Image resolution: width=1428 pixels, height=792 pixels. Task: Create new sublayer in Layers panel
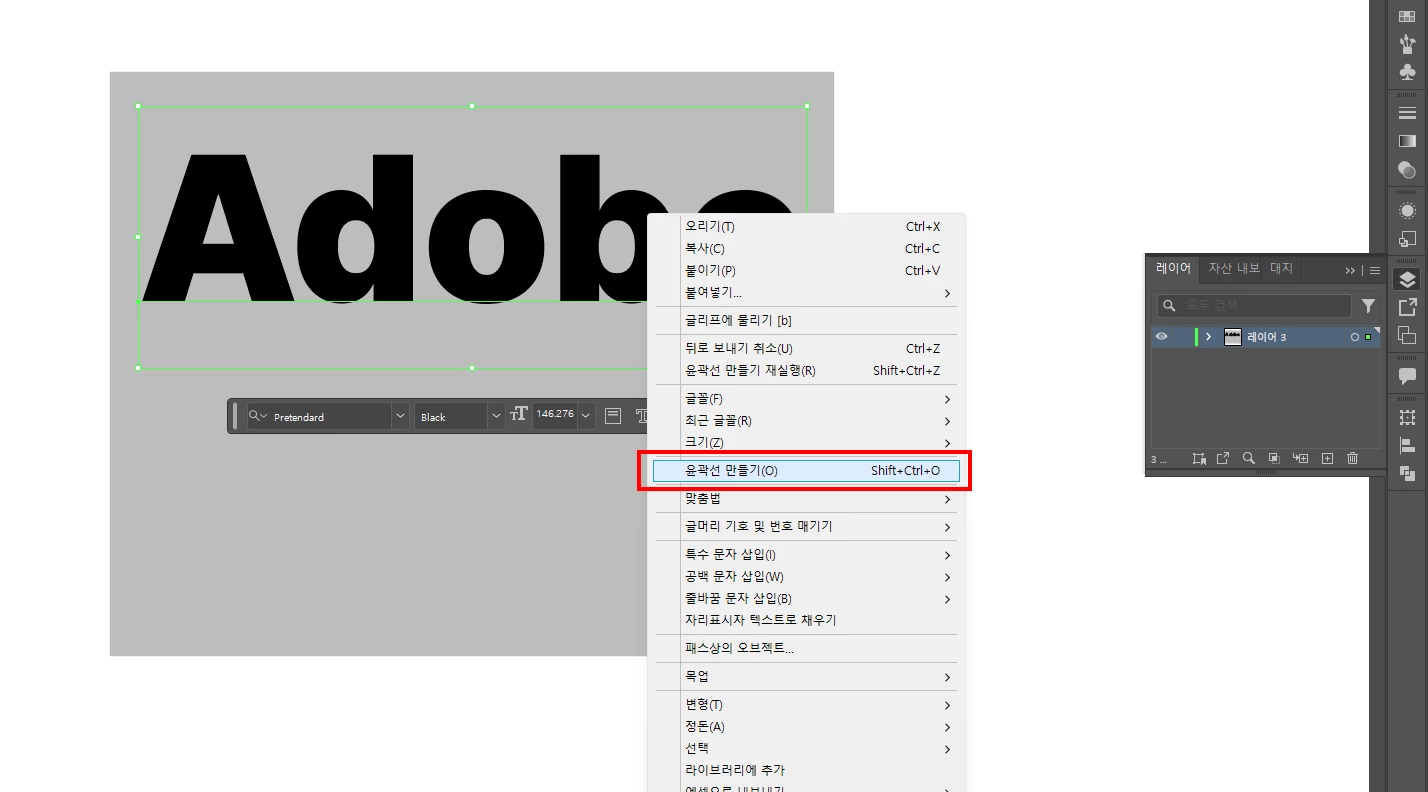1300,458
